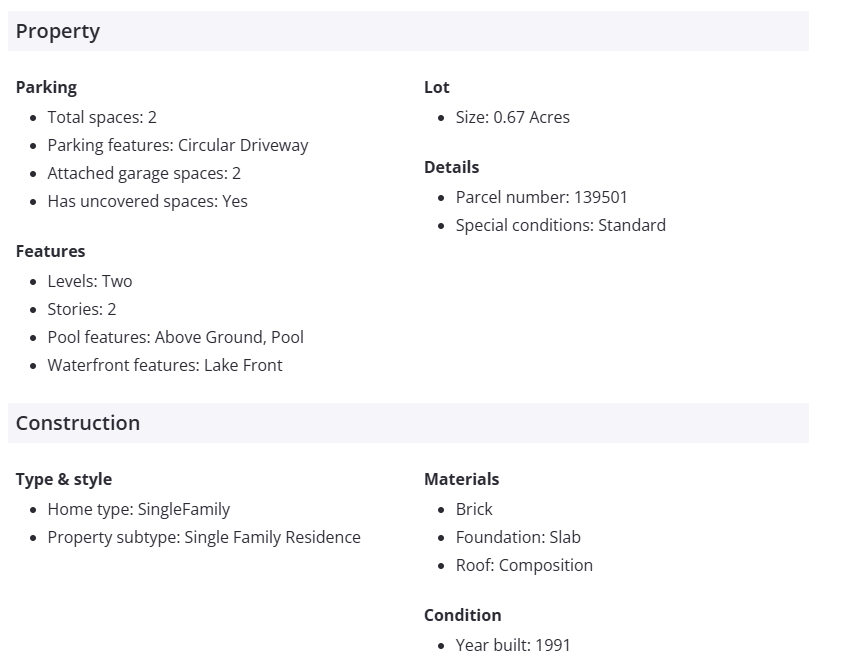Click the Roof: Composition entry
This screenshot has width=841, height=657.
tap(524, 565)
